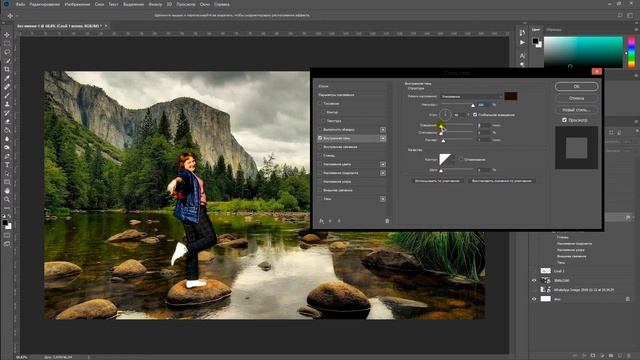The height and width of the screenshot is (360, 640).
Task: Enable the Глянец effect checkbox
Action: [x=320, y=156]
